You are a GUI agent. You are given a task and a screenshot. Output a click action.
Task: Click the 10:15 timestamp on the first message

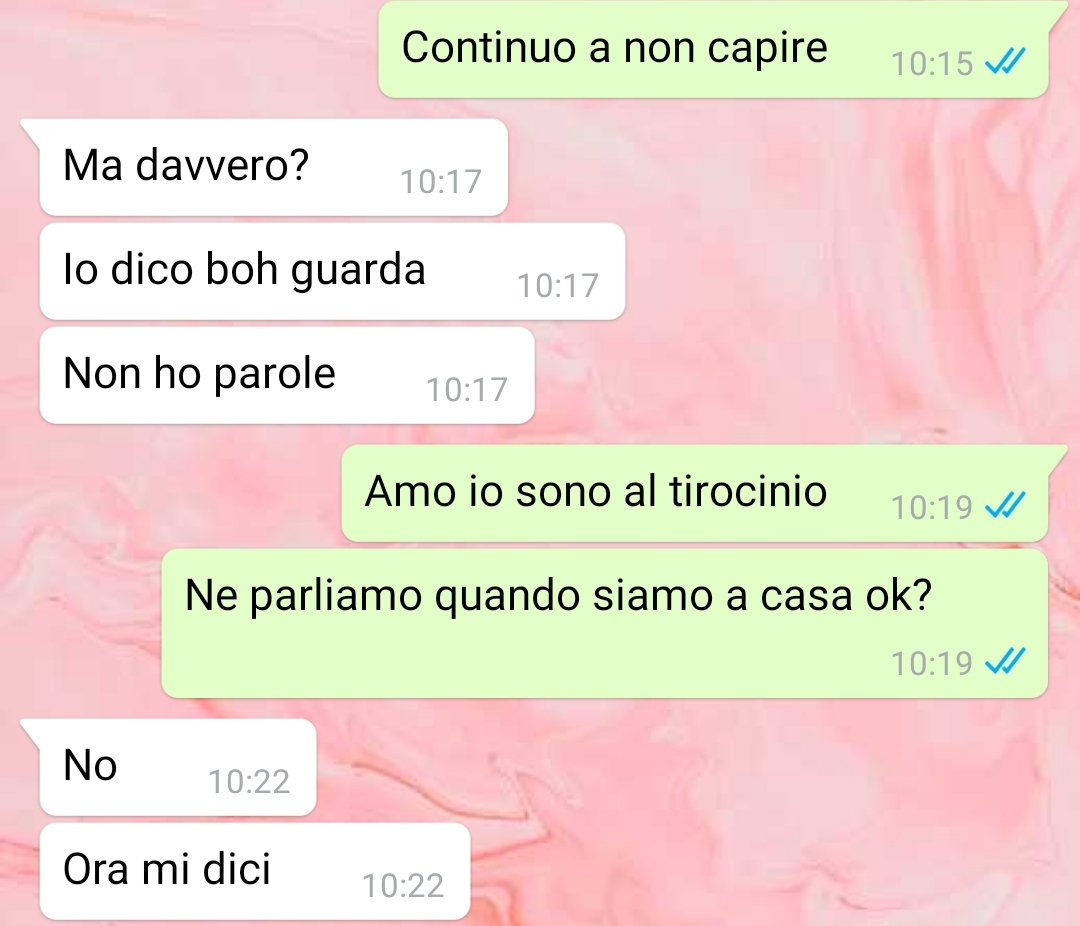(932, 63)
